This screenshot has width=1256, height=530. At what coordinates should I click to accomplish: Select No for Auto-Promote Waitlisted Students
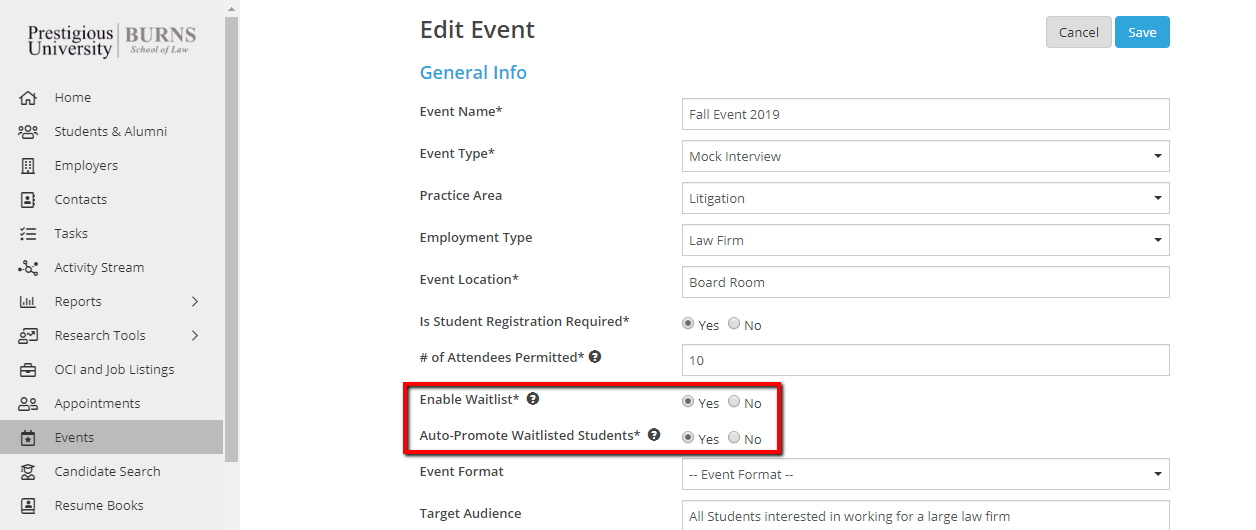point(735,438)
